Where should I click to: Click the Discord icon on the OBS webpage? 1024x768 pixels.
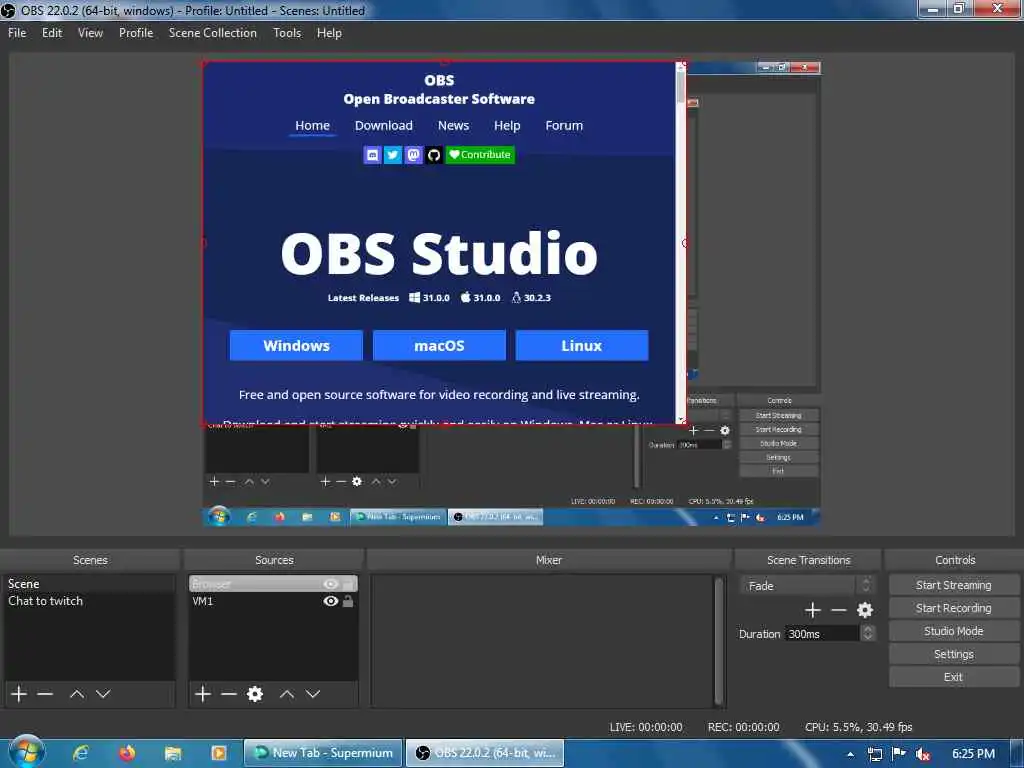click(372, 155)
